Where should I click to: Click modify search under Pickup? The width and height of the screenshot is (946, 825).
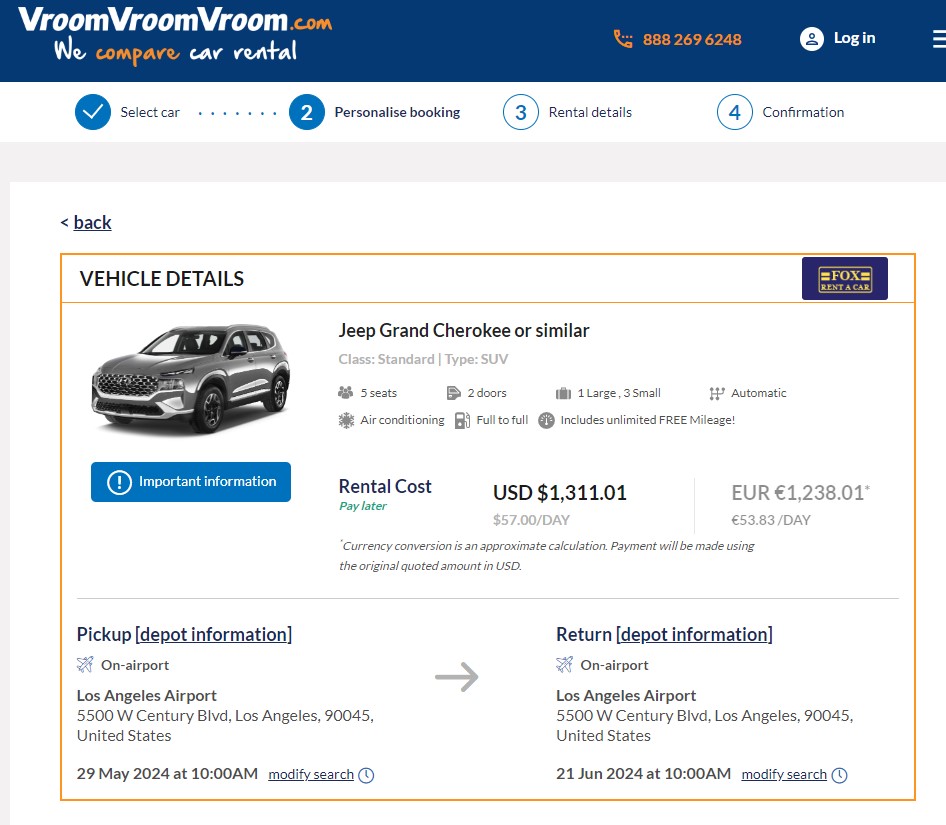click(311, 774)
